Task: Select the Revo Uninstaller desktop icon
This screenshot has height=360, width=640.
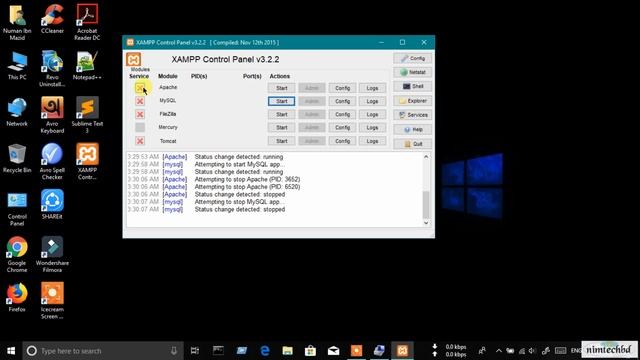Action: [x=52, y=69]
